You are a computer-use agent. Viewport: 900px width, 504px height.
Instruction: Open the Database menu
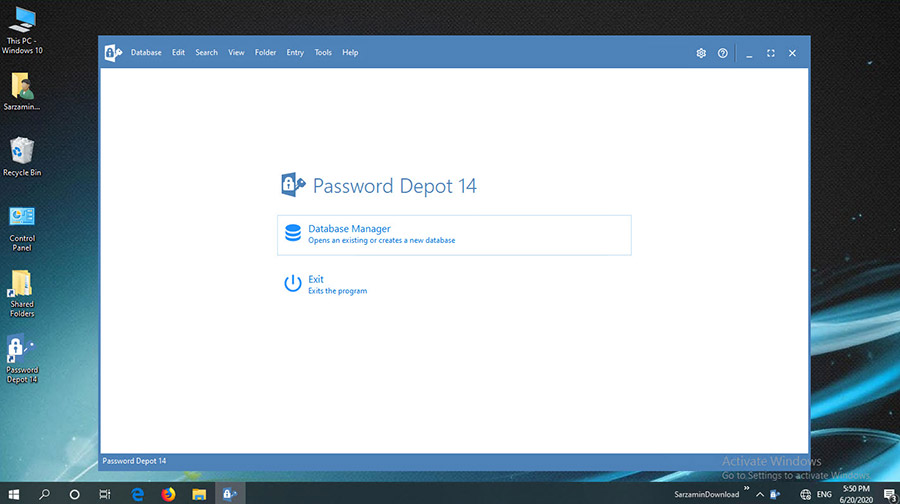pyautogui.click(x=146, y=52)
